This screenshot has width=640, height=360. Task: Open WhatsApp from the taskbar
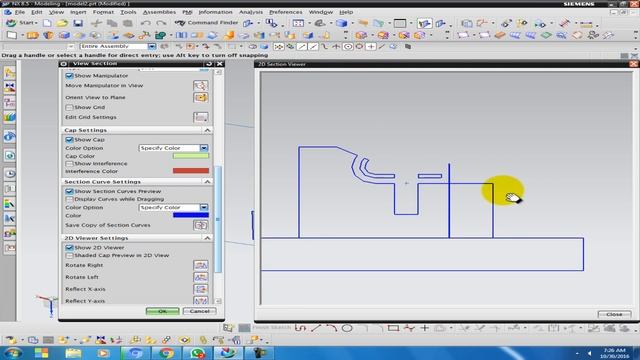[x=197, y=353]
